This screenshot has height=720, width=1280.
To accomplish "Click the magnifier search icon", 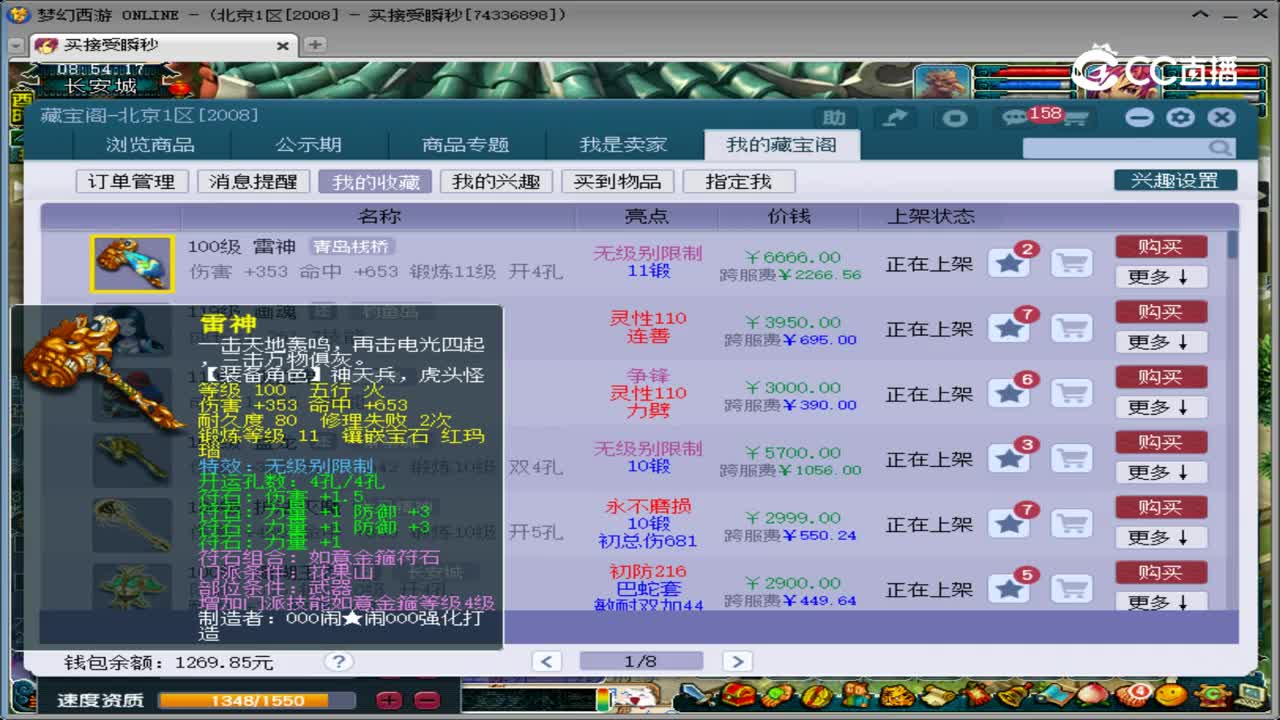I will (x=1221, y=148).
